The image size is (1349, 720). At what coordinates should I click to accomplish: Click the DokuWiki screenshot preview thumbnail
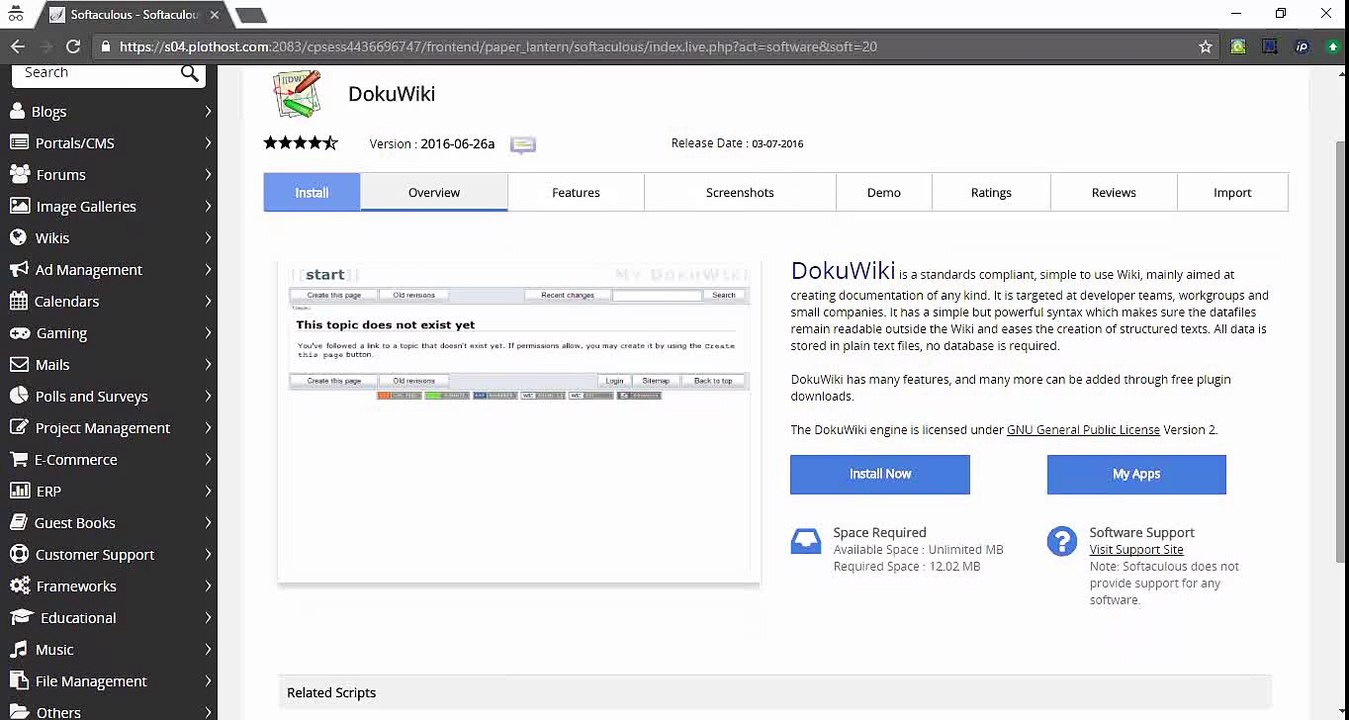(519, 422)
